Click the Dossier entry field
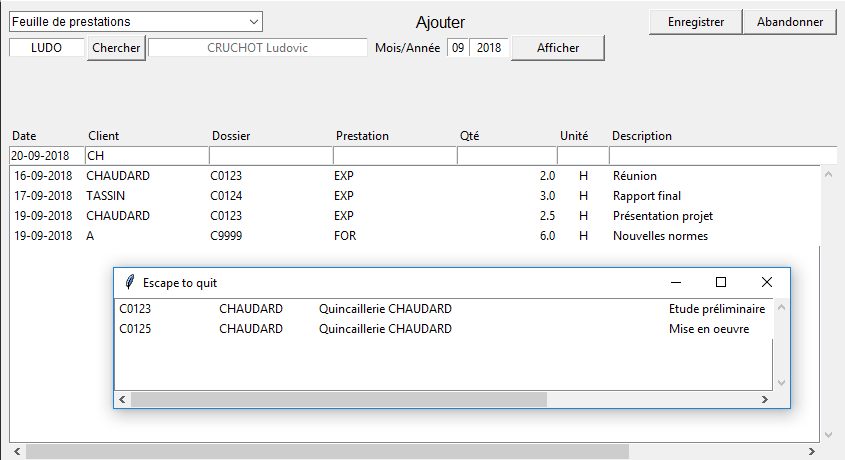The width and height of the screenshot is (845, 460). [270, 156]
